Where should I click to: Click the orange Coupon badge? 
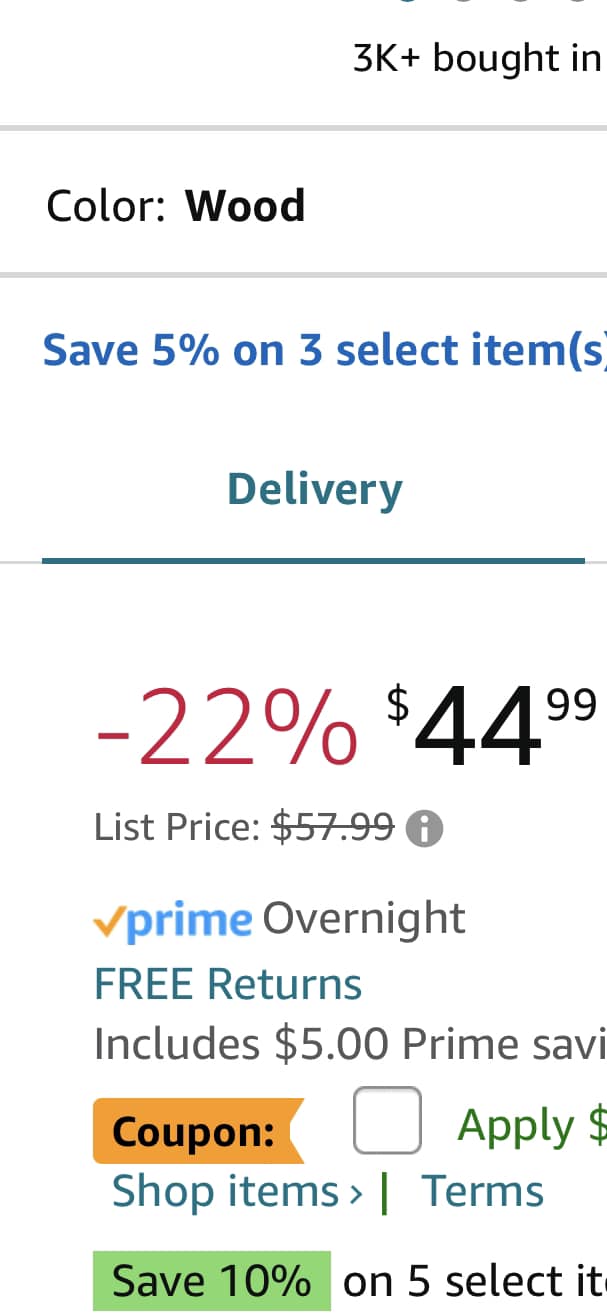(195, 1131)
